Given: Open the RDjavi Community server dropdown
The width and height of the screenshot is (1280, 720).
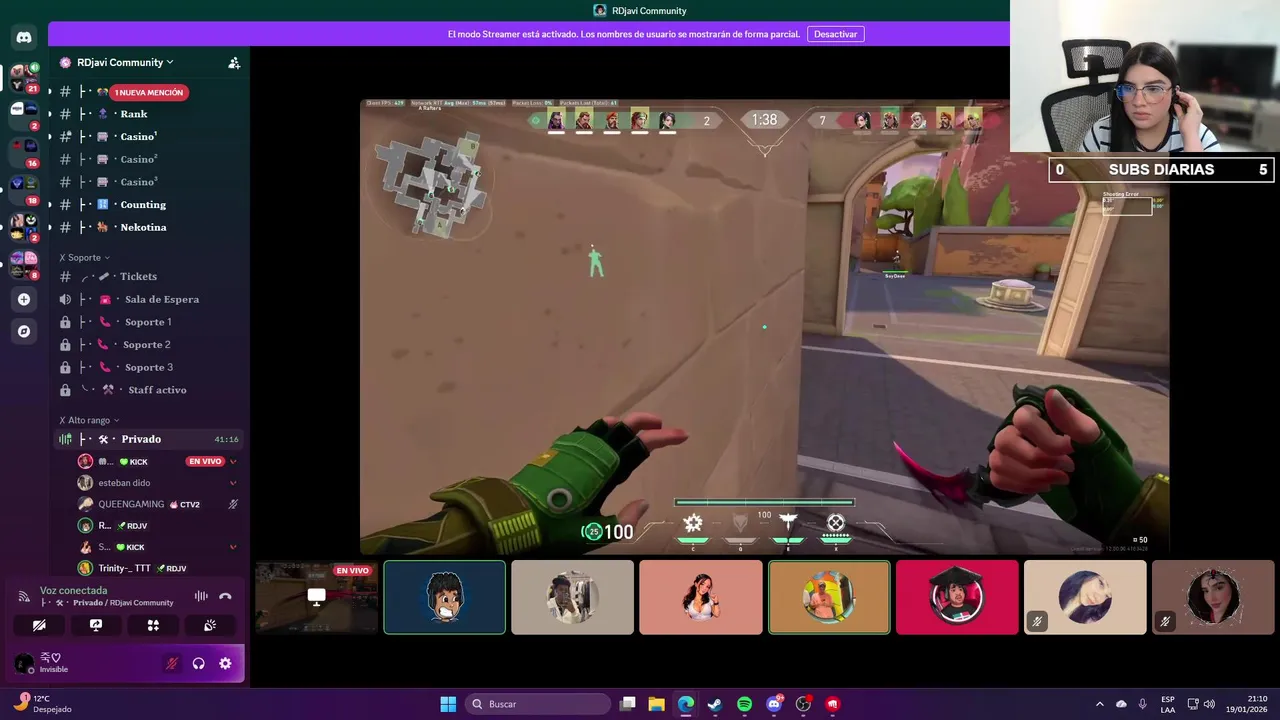Looking at the screenshot, I should [125, 62].
